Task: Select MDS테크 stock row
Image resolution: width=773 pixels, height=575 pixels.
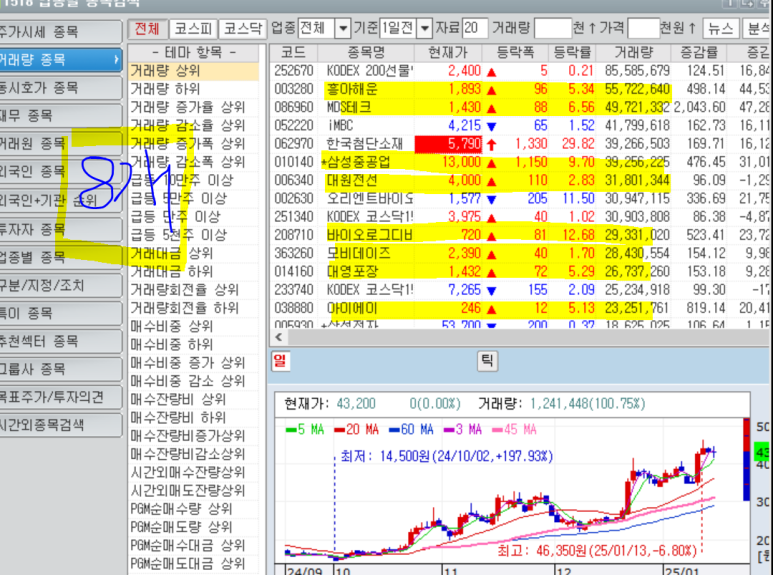Action: click(519, 108)
